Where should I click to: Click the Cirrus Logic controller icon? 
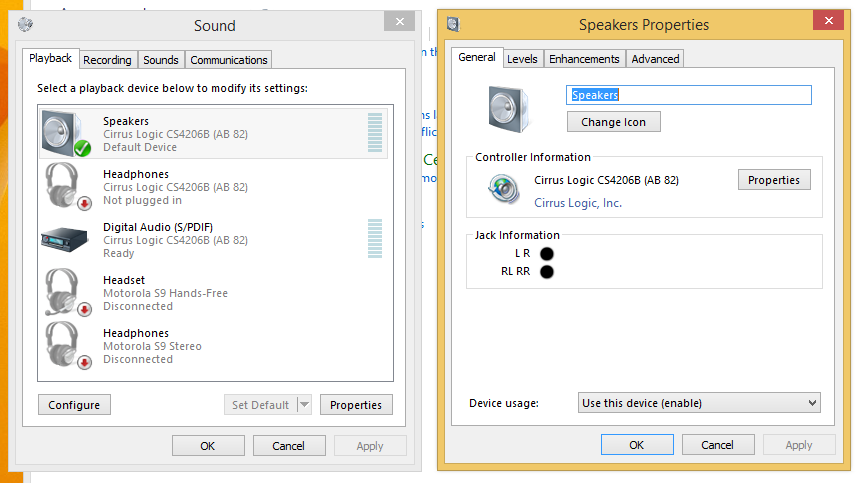(x=504, y=189)
